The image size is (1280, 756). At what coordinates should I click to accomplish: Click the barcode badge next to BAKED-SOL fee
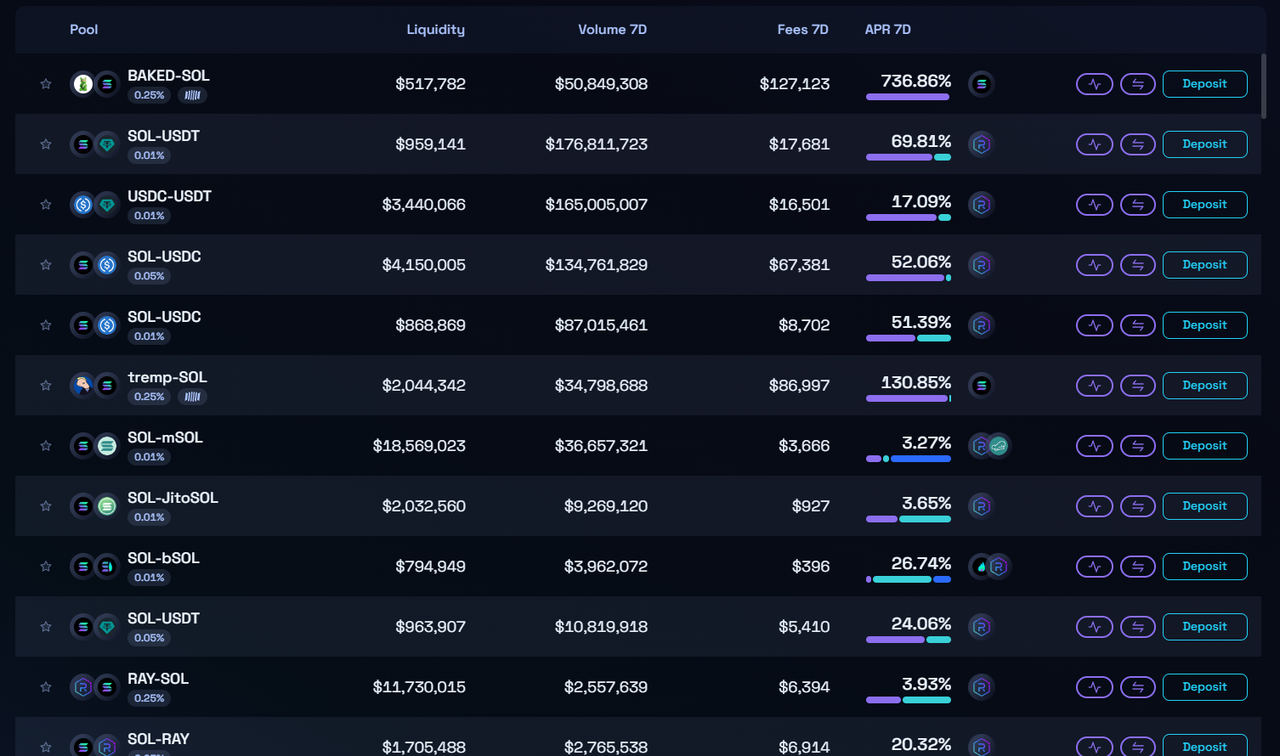(x=192, y=95)
